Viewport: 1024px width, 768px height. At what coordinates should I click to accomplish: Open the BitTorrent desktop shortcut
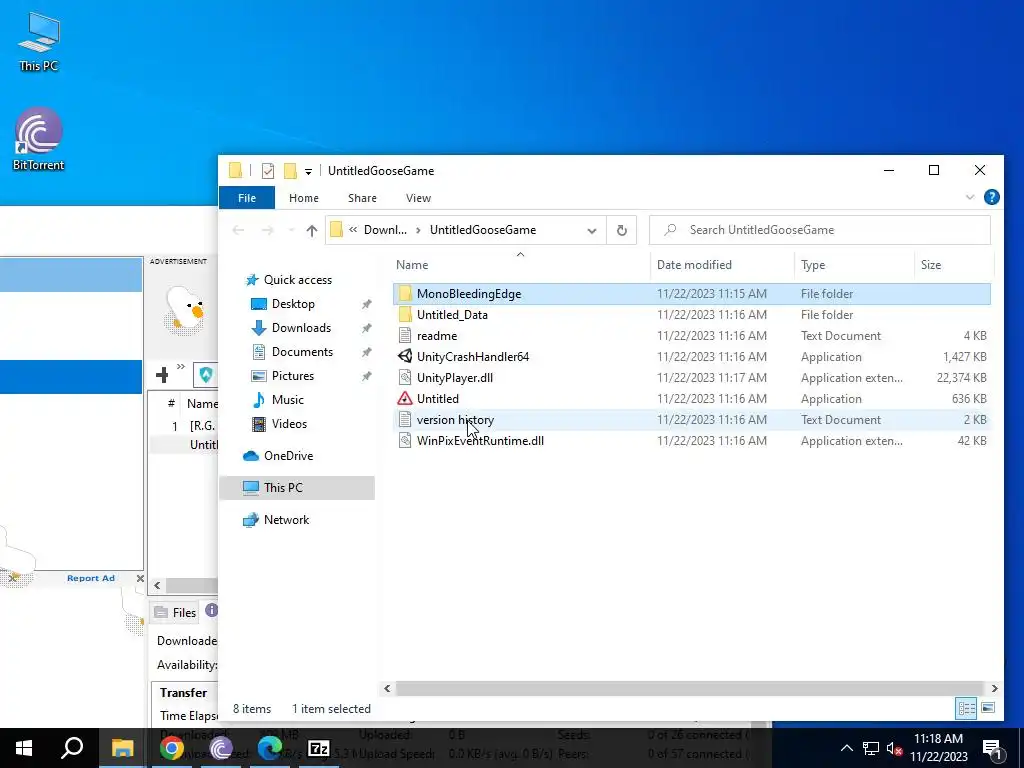pyautogui.click(x=39, y=139)
